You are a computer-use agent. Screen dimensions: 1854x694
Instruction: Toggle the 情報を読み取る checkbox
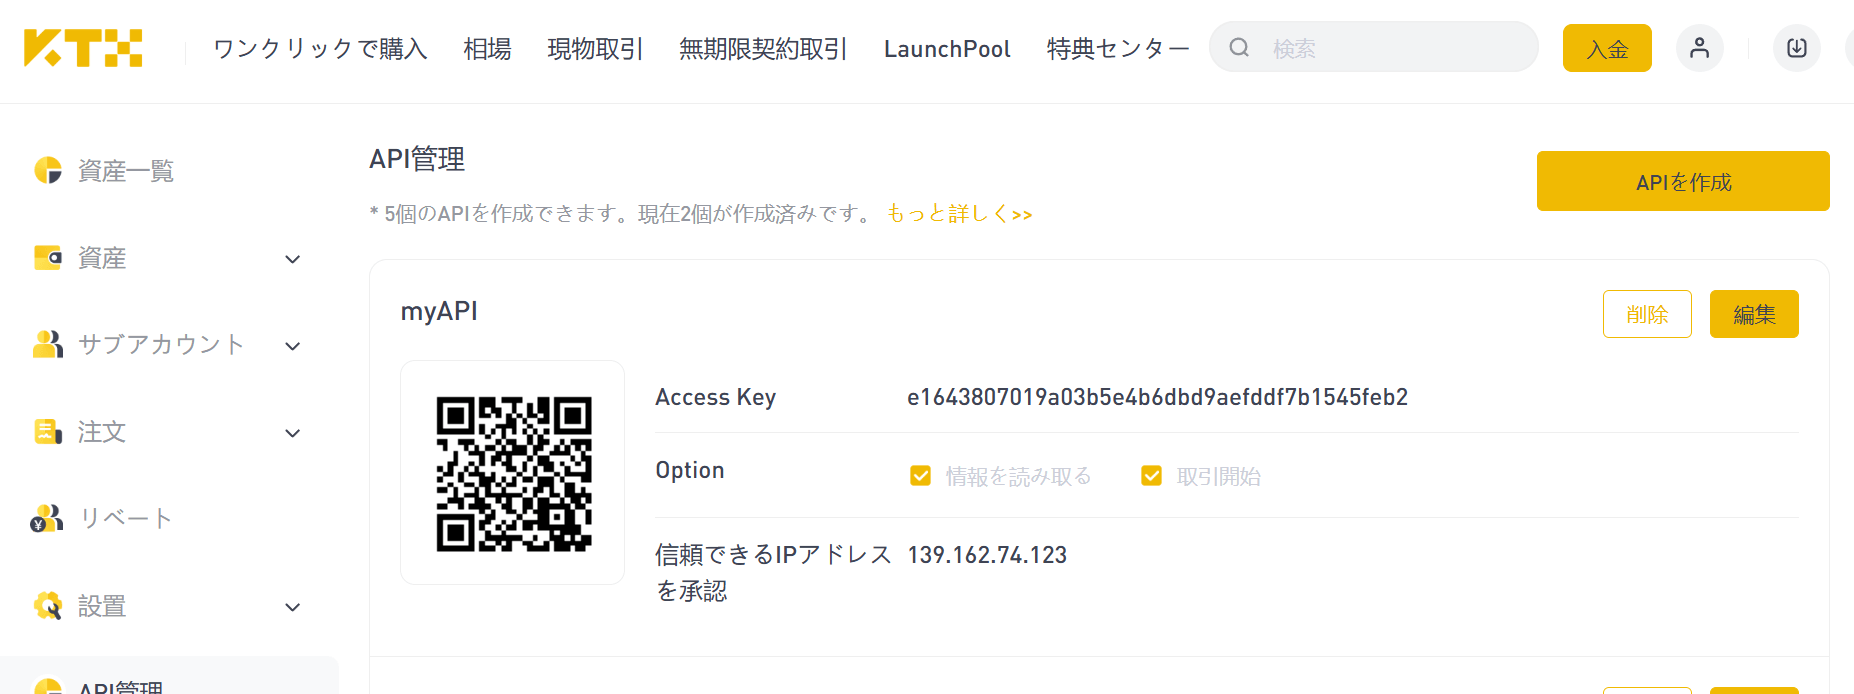coord(920,476)
